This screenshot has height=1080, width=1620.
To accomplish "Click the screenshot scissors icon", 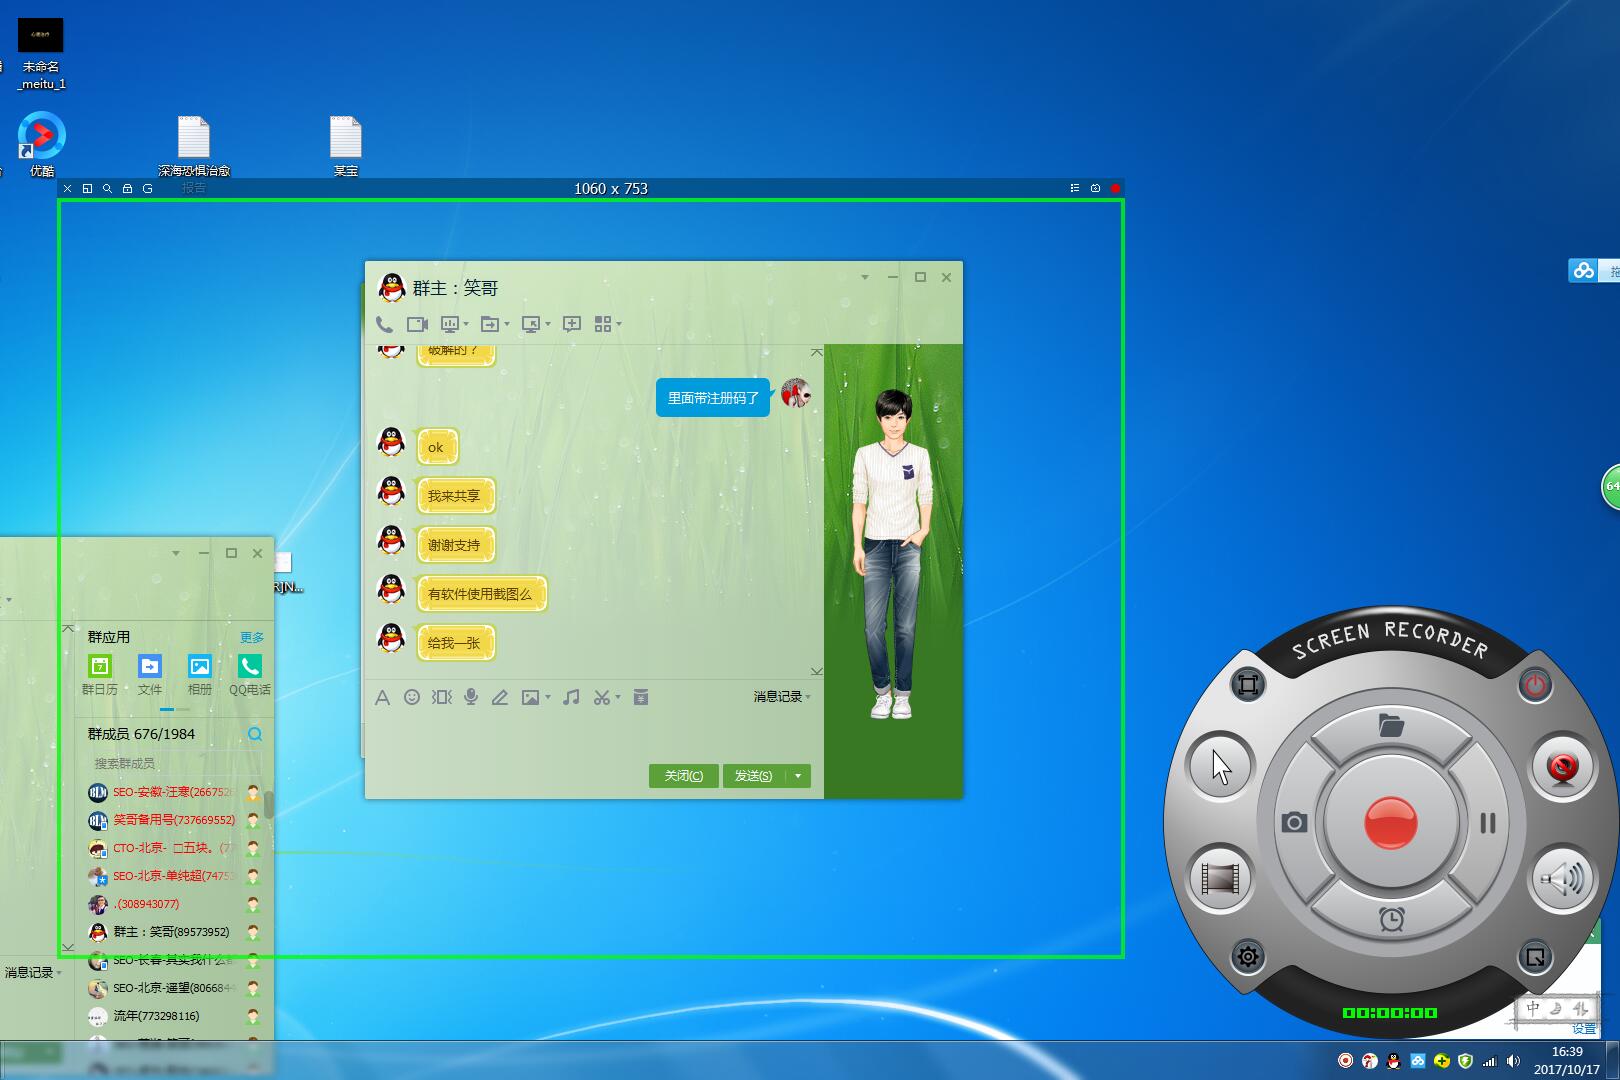I will click(x=601, y=697).
